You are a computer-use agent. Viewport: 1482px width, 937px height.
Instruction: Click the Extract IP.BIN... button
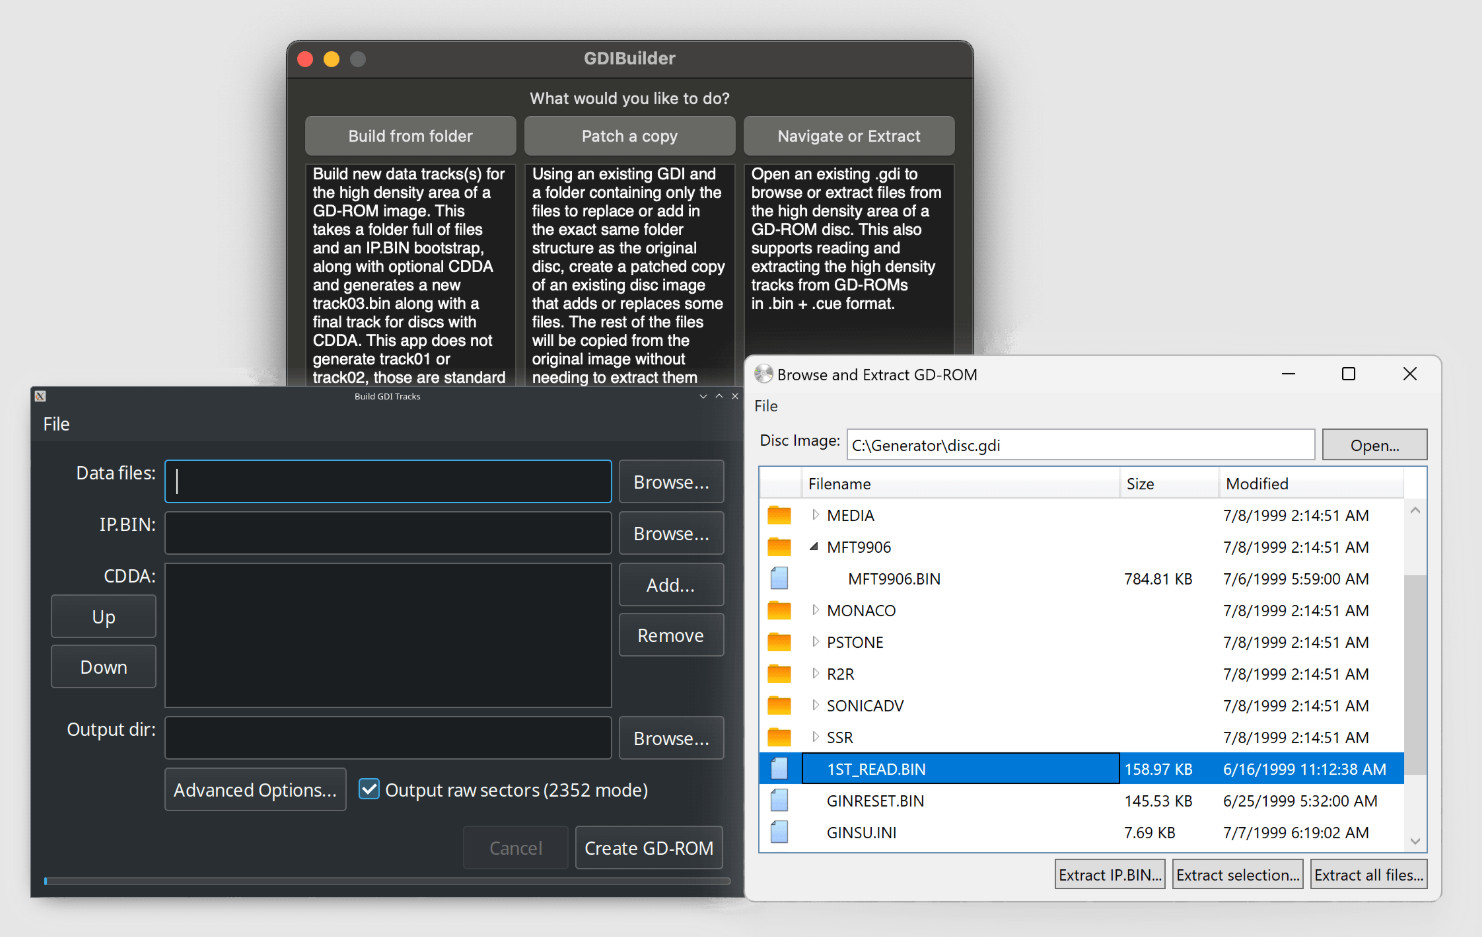(x=1110, y=874)
